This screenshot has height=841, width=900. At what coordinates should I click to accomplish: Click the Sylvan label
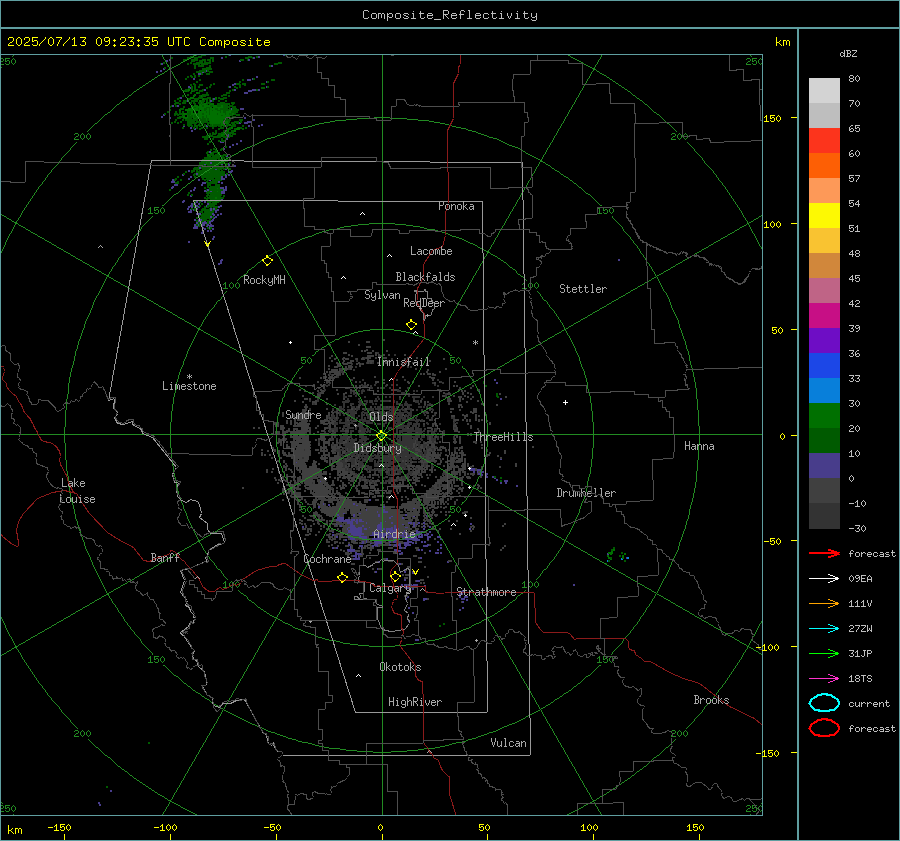[382, 295]
